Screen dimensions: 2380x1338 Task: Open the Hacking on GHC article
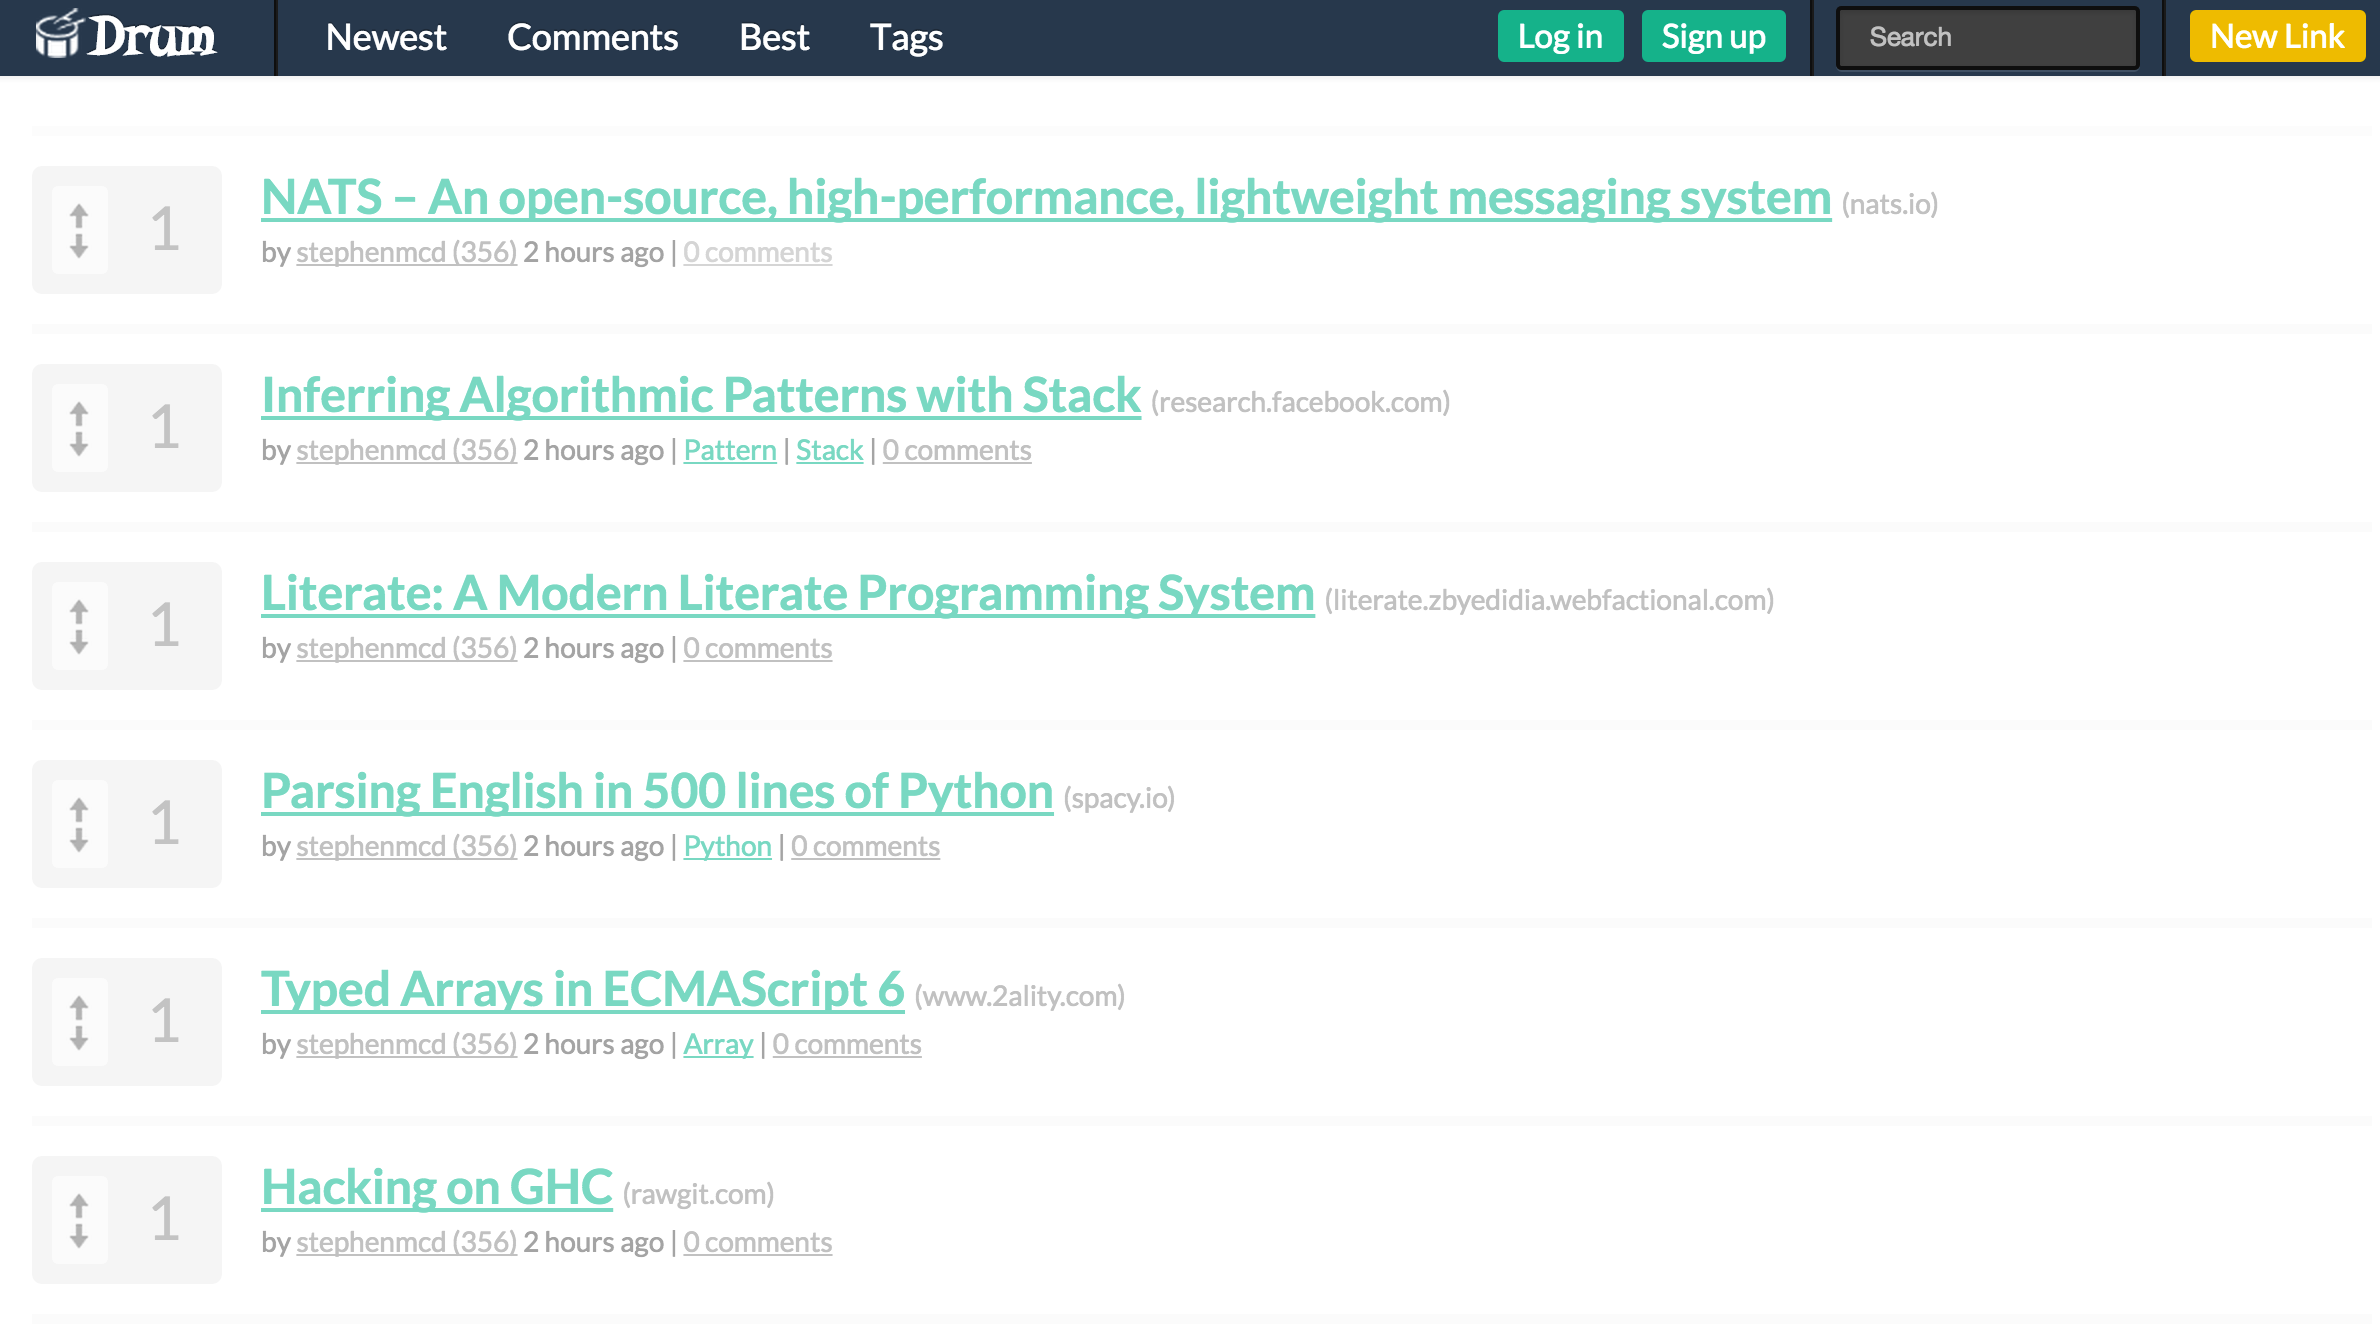(436, 1188)
